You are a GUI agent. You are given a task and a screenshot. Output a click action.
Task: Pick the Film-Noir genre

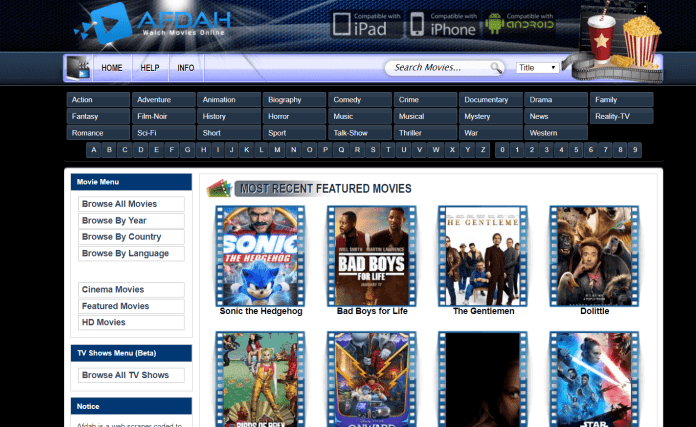[163, 116]
